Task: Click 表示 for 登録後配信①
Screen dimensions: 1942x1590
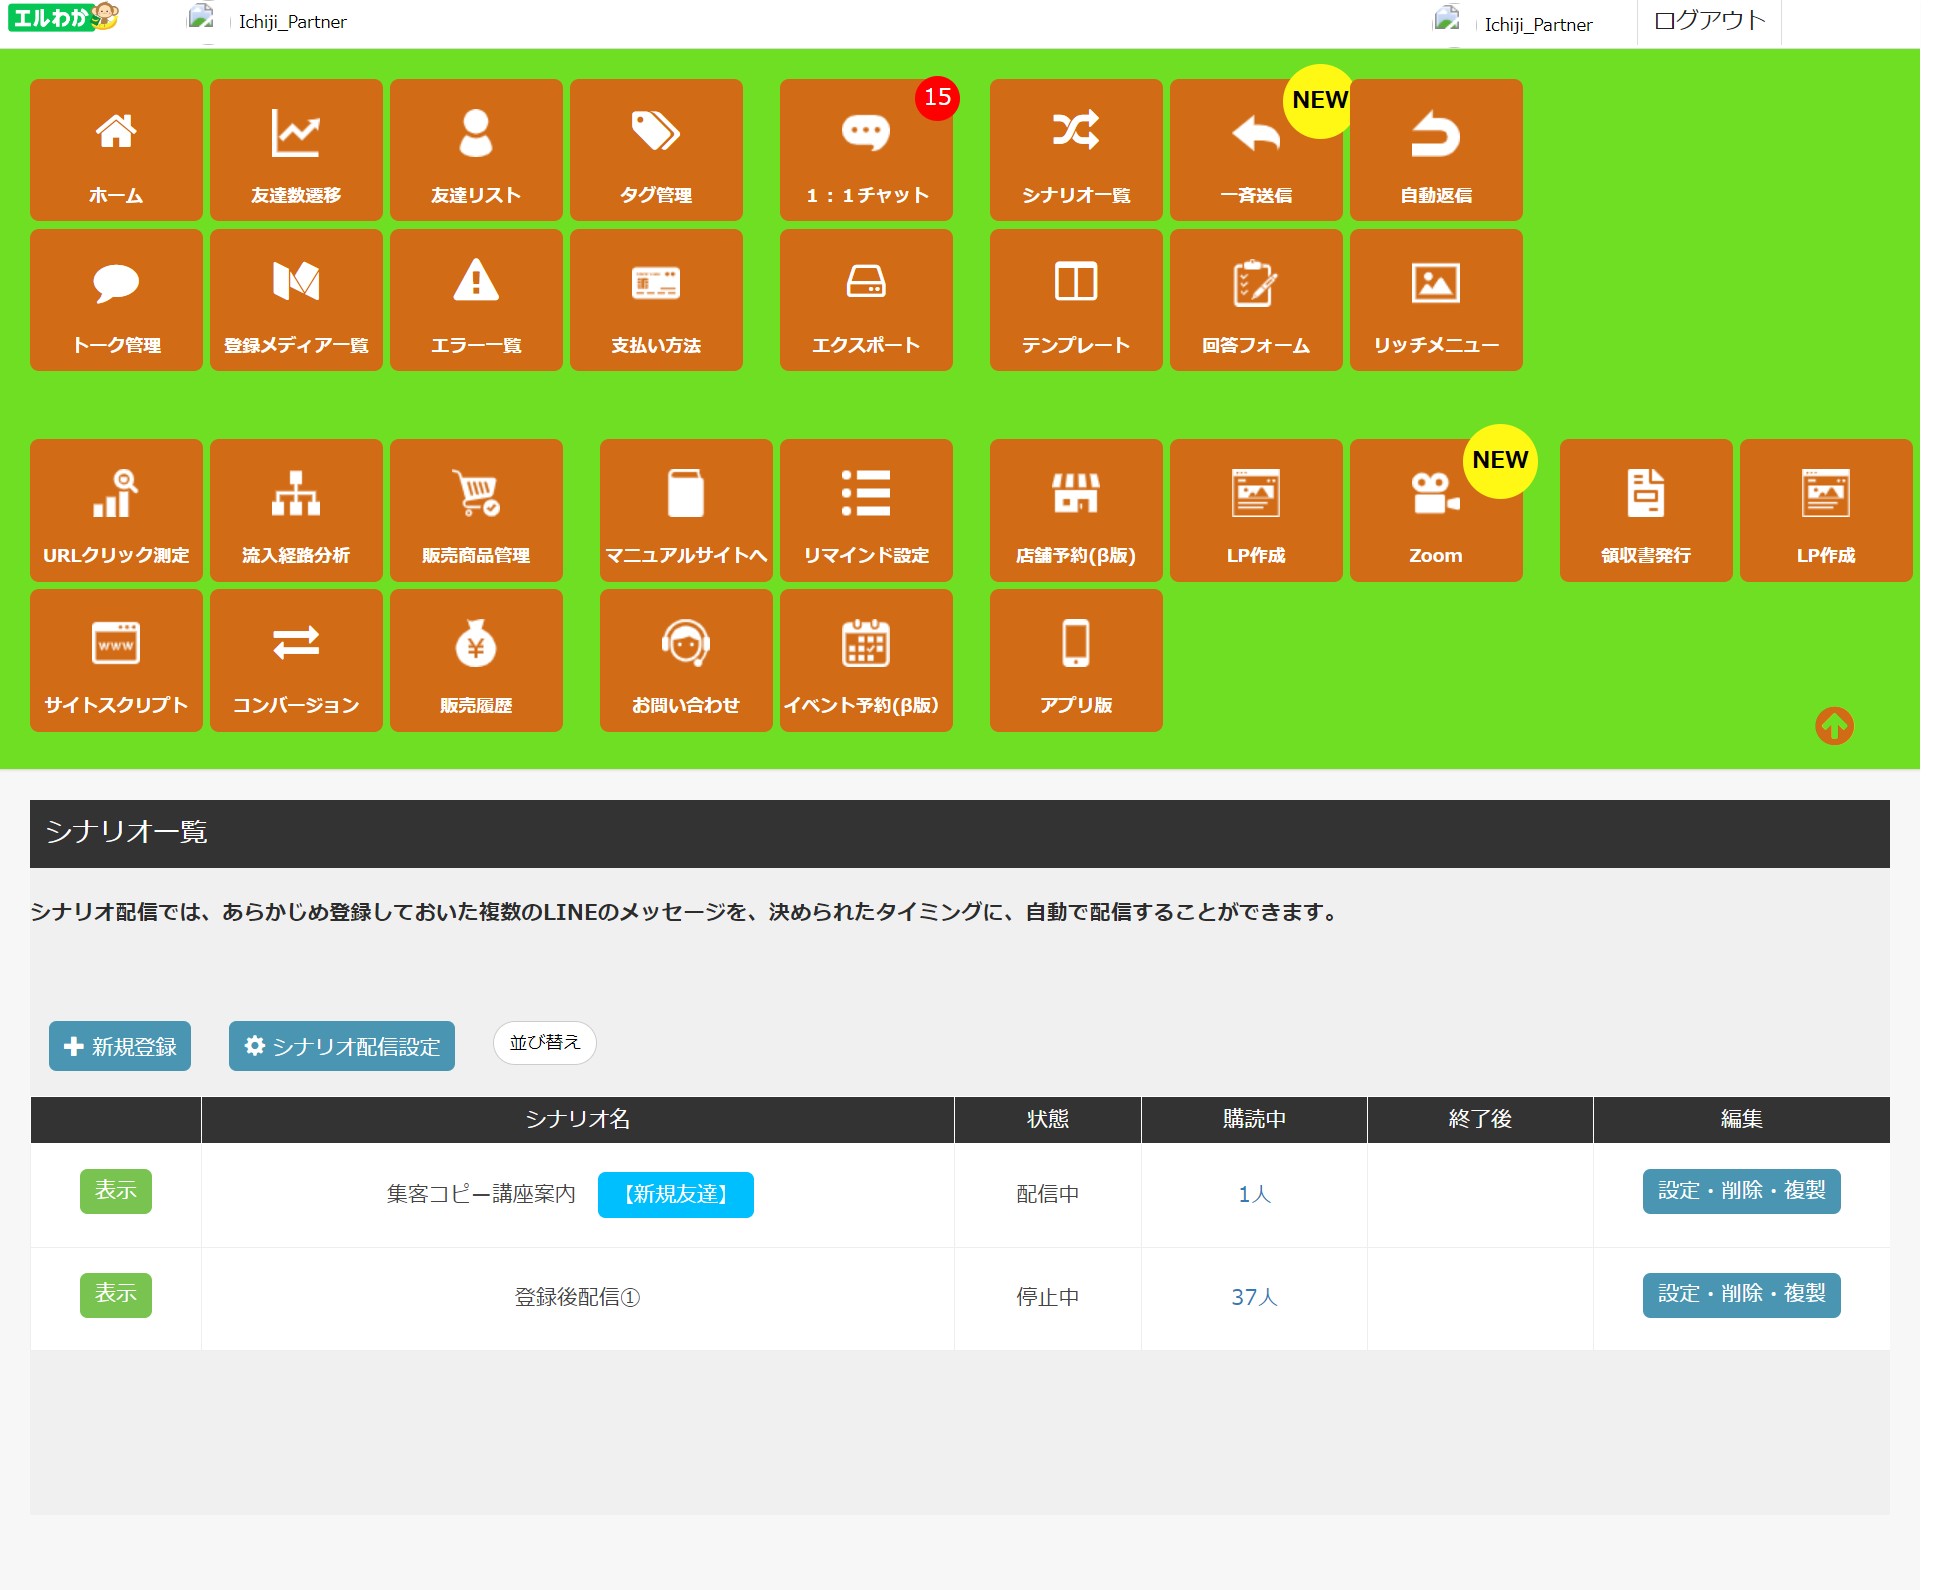Action: click(x=116, y=1295)
